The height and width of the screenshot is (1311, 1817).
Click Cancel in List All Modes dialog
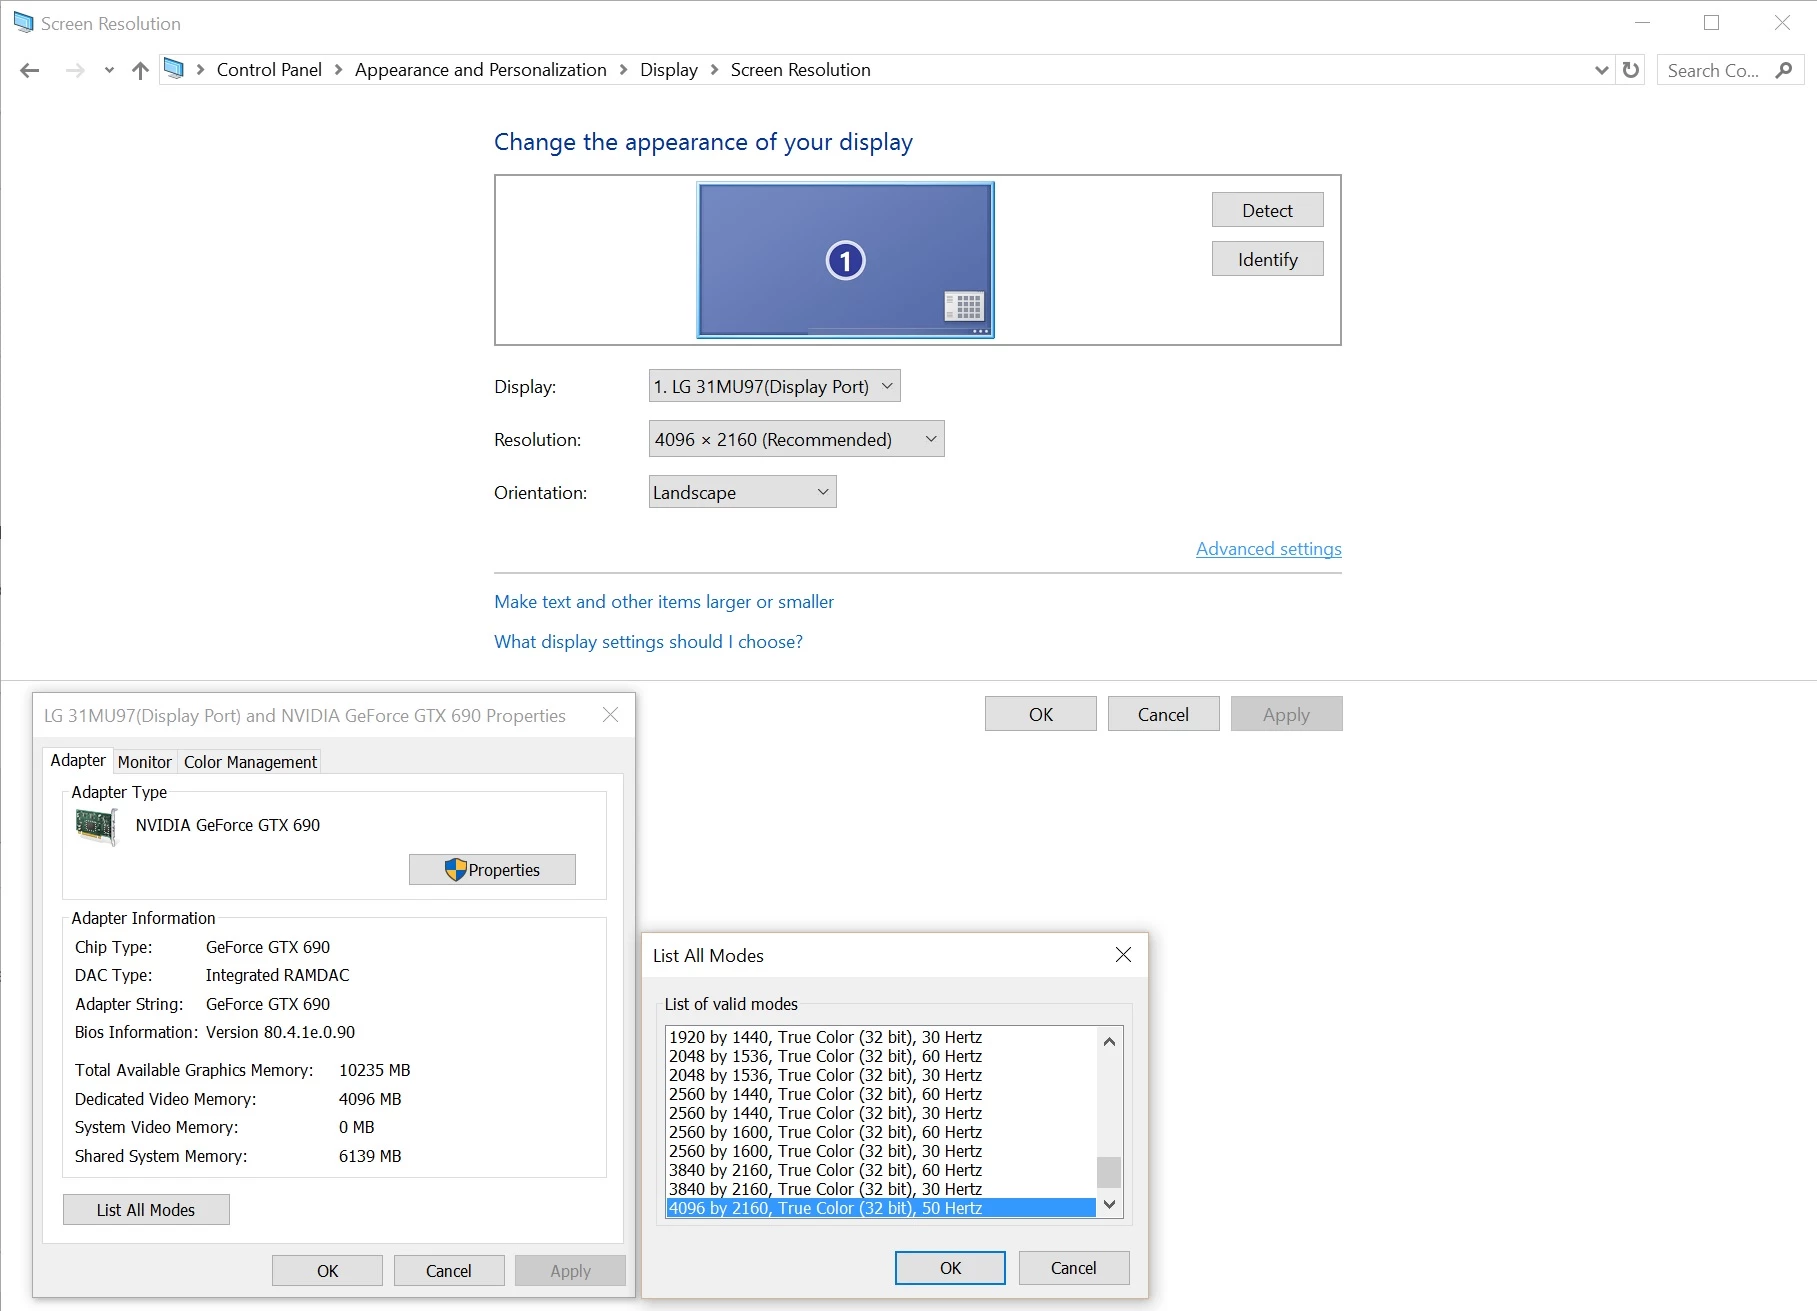point(1074,1268)
